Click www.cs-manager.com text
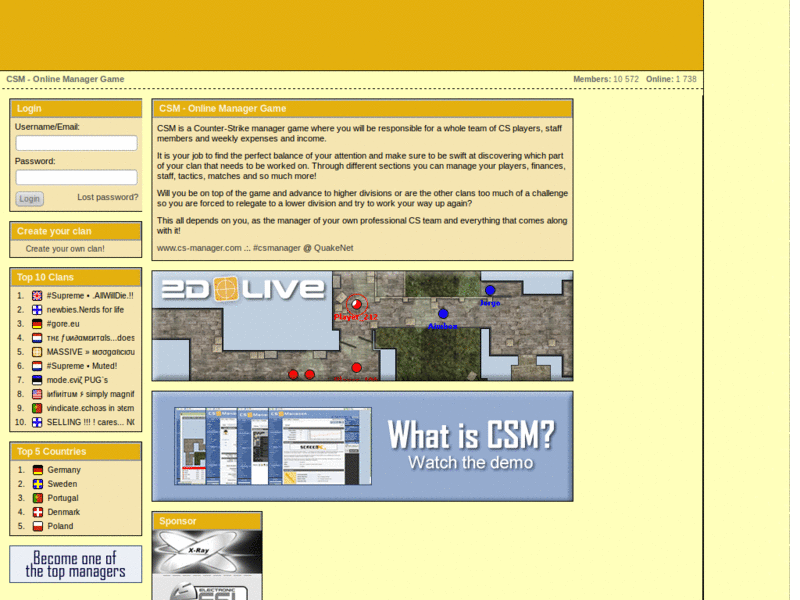 coord(199,248)
